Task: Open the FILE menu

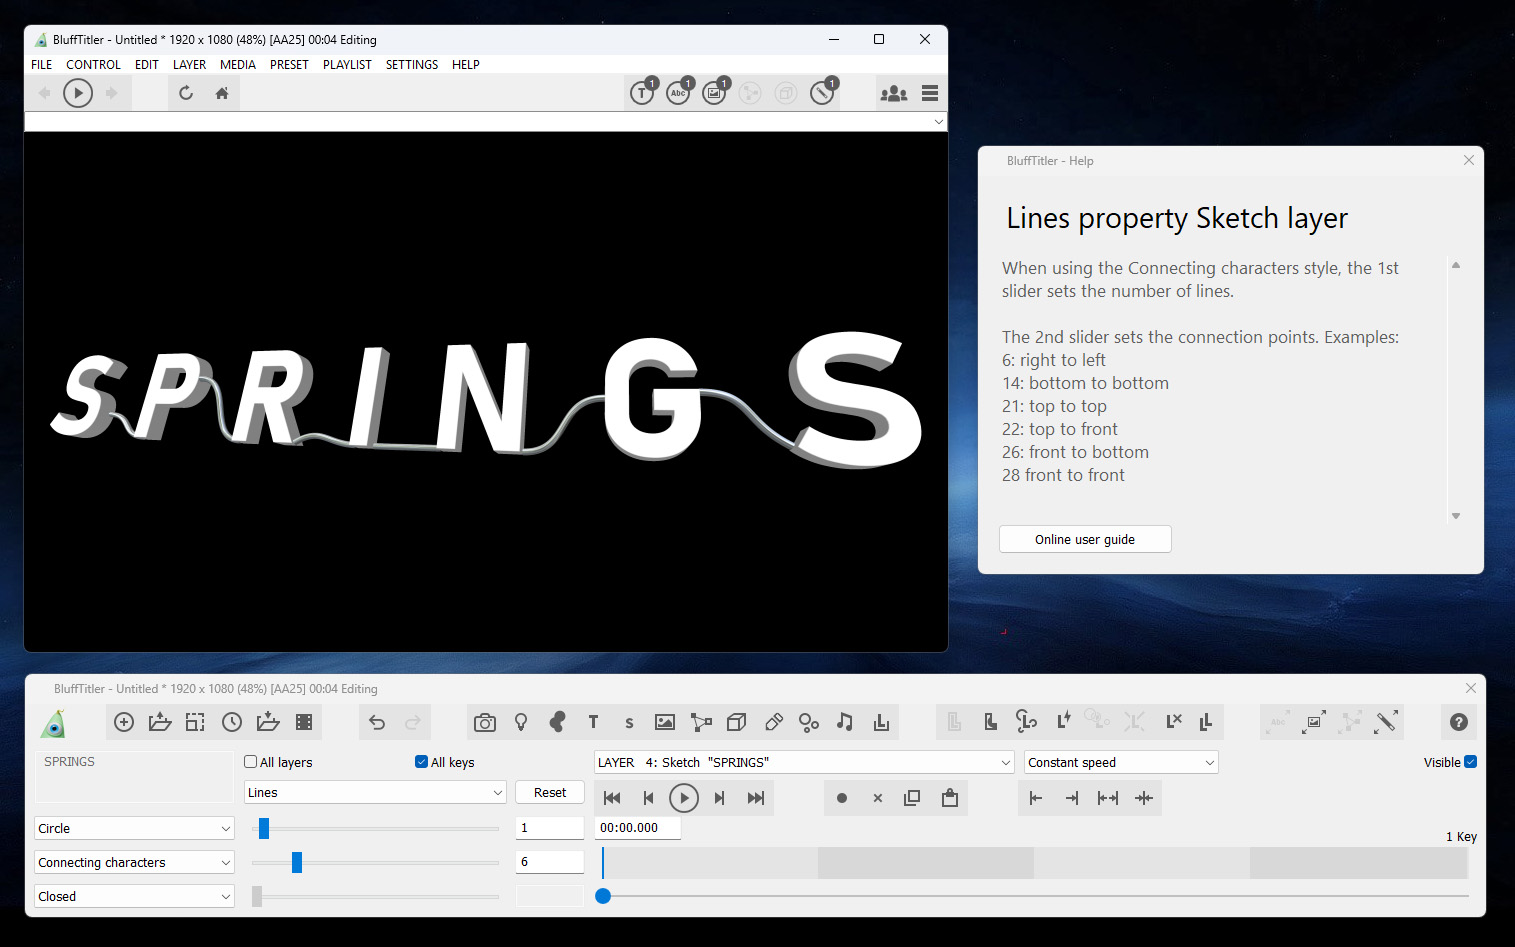Action: point(42,65)
